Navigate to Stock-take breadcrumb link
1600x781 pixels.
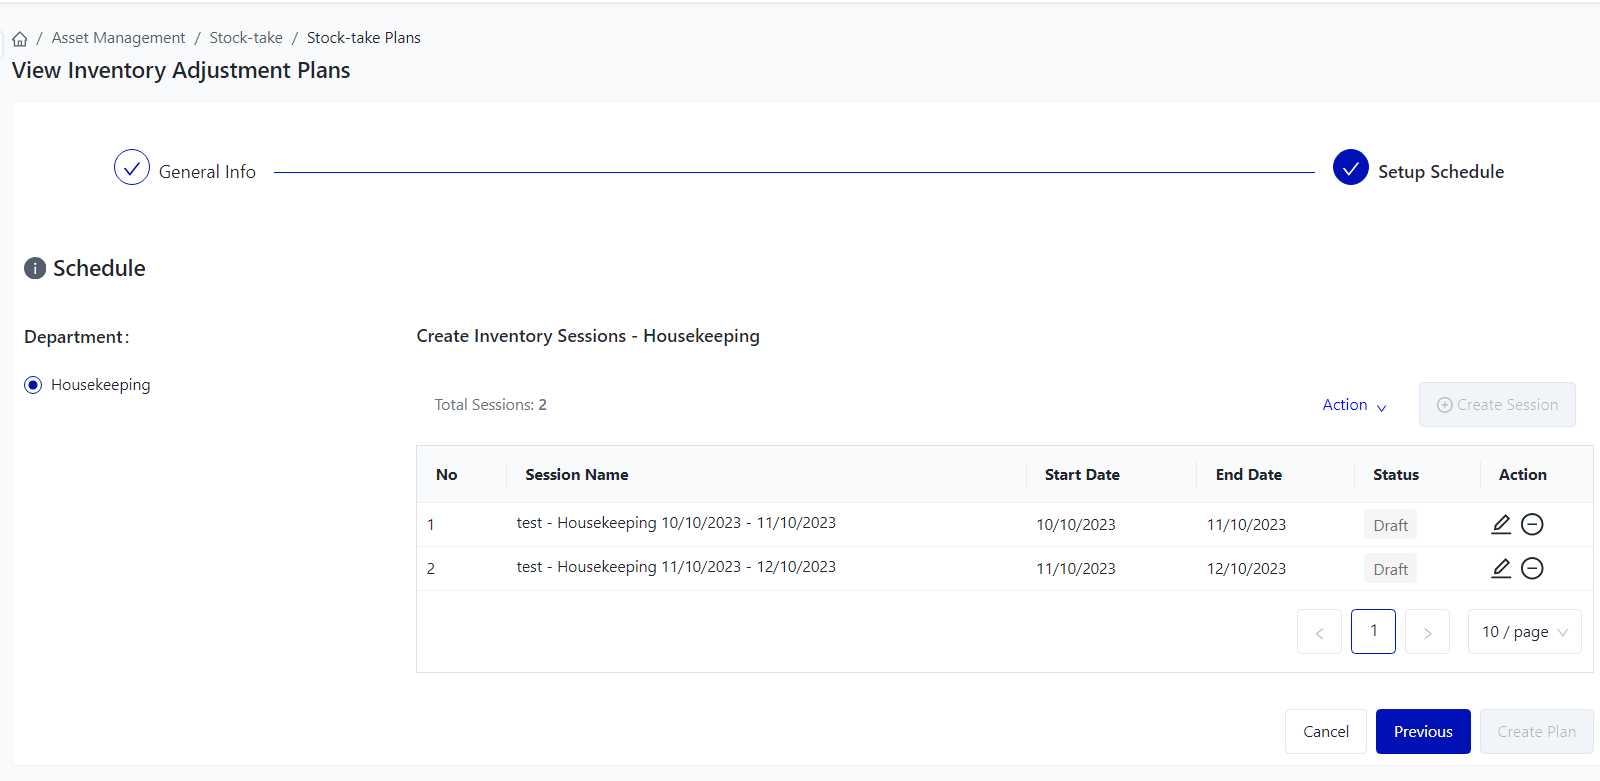(x=246, y=38)
